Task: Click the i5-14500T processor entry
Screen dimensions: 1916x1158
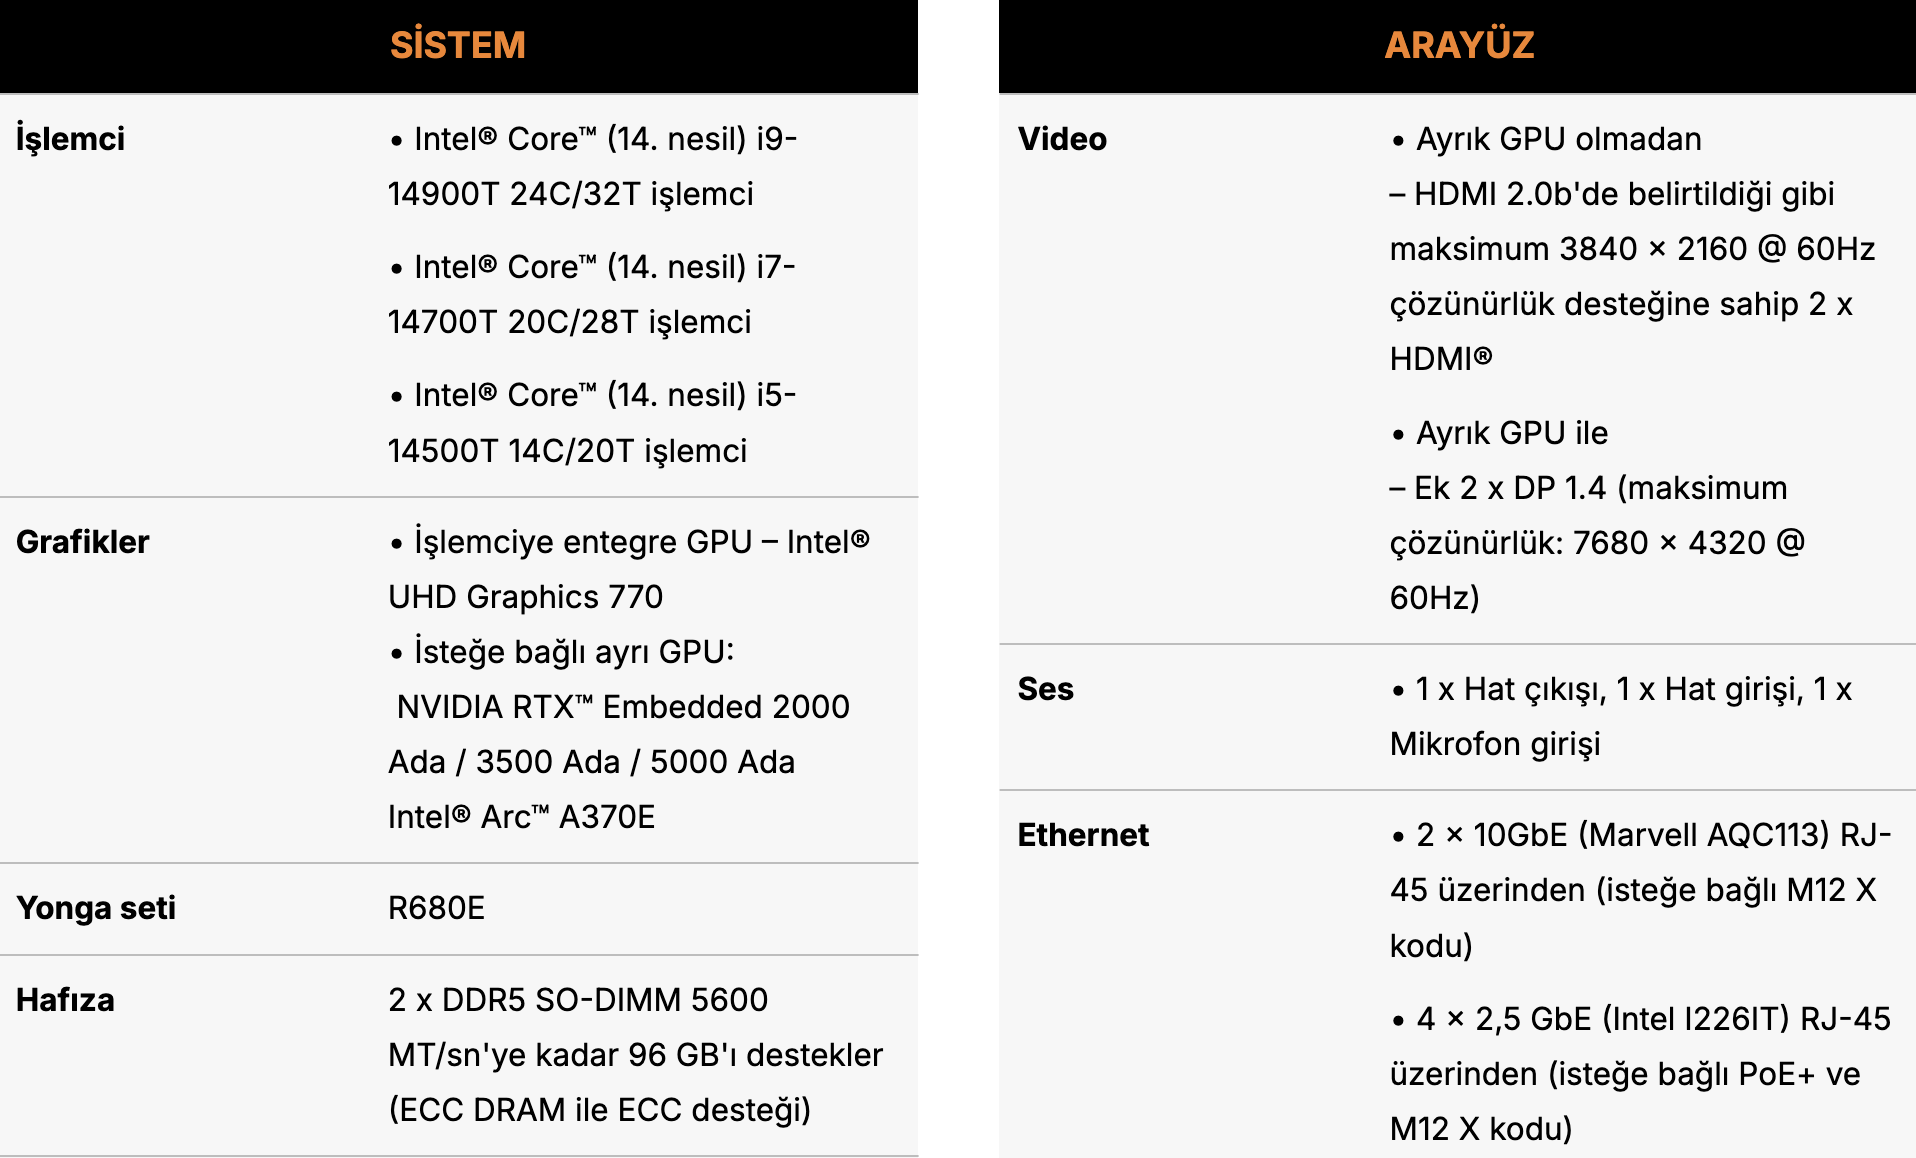Action: 593,422
